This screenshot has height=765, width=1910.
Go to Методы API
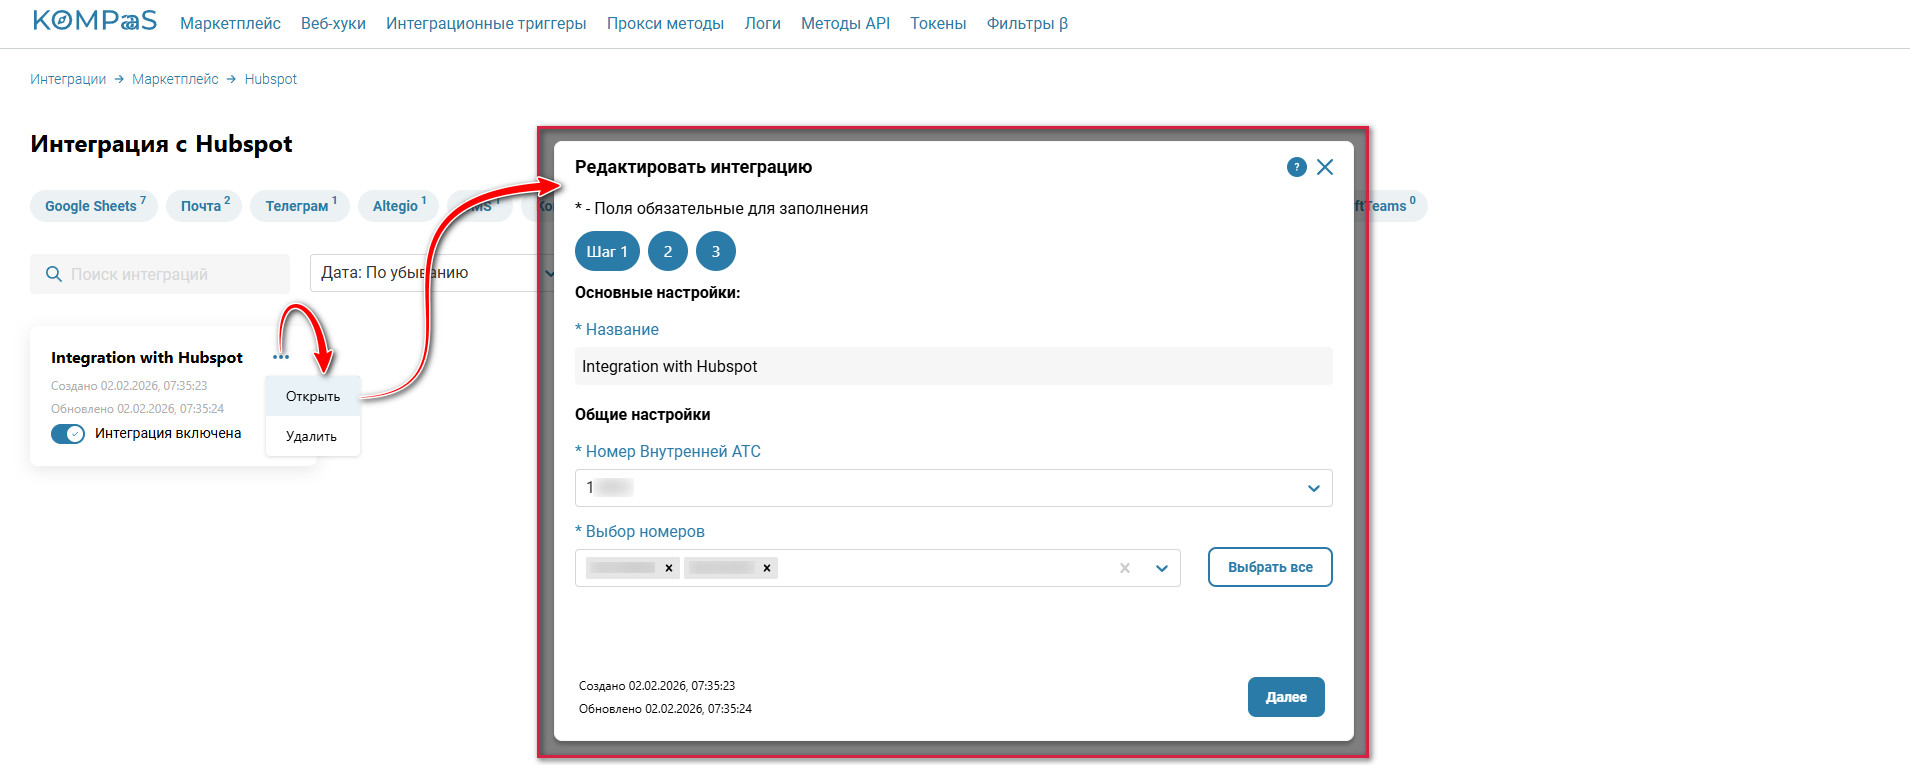[845, 23]
